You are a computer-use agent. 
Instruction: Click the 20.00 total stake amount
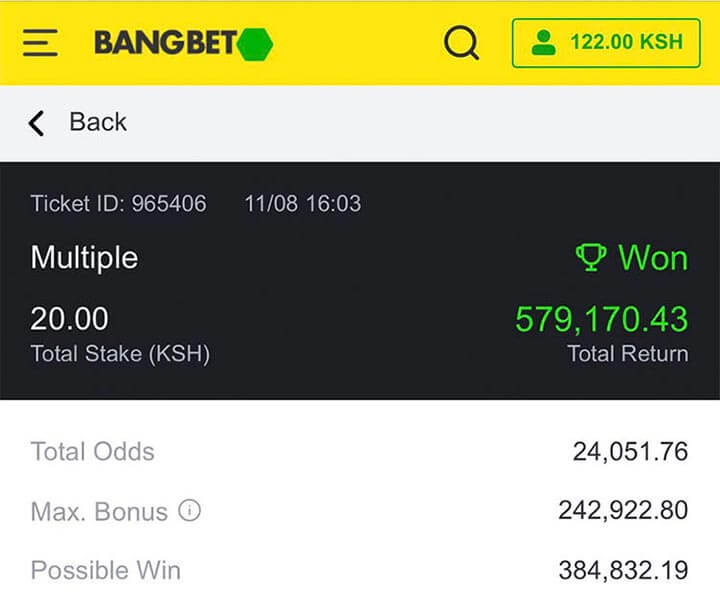69,319
